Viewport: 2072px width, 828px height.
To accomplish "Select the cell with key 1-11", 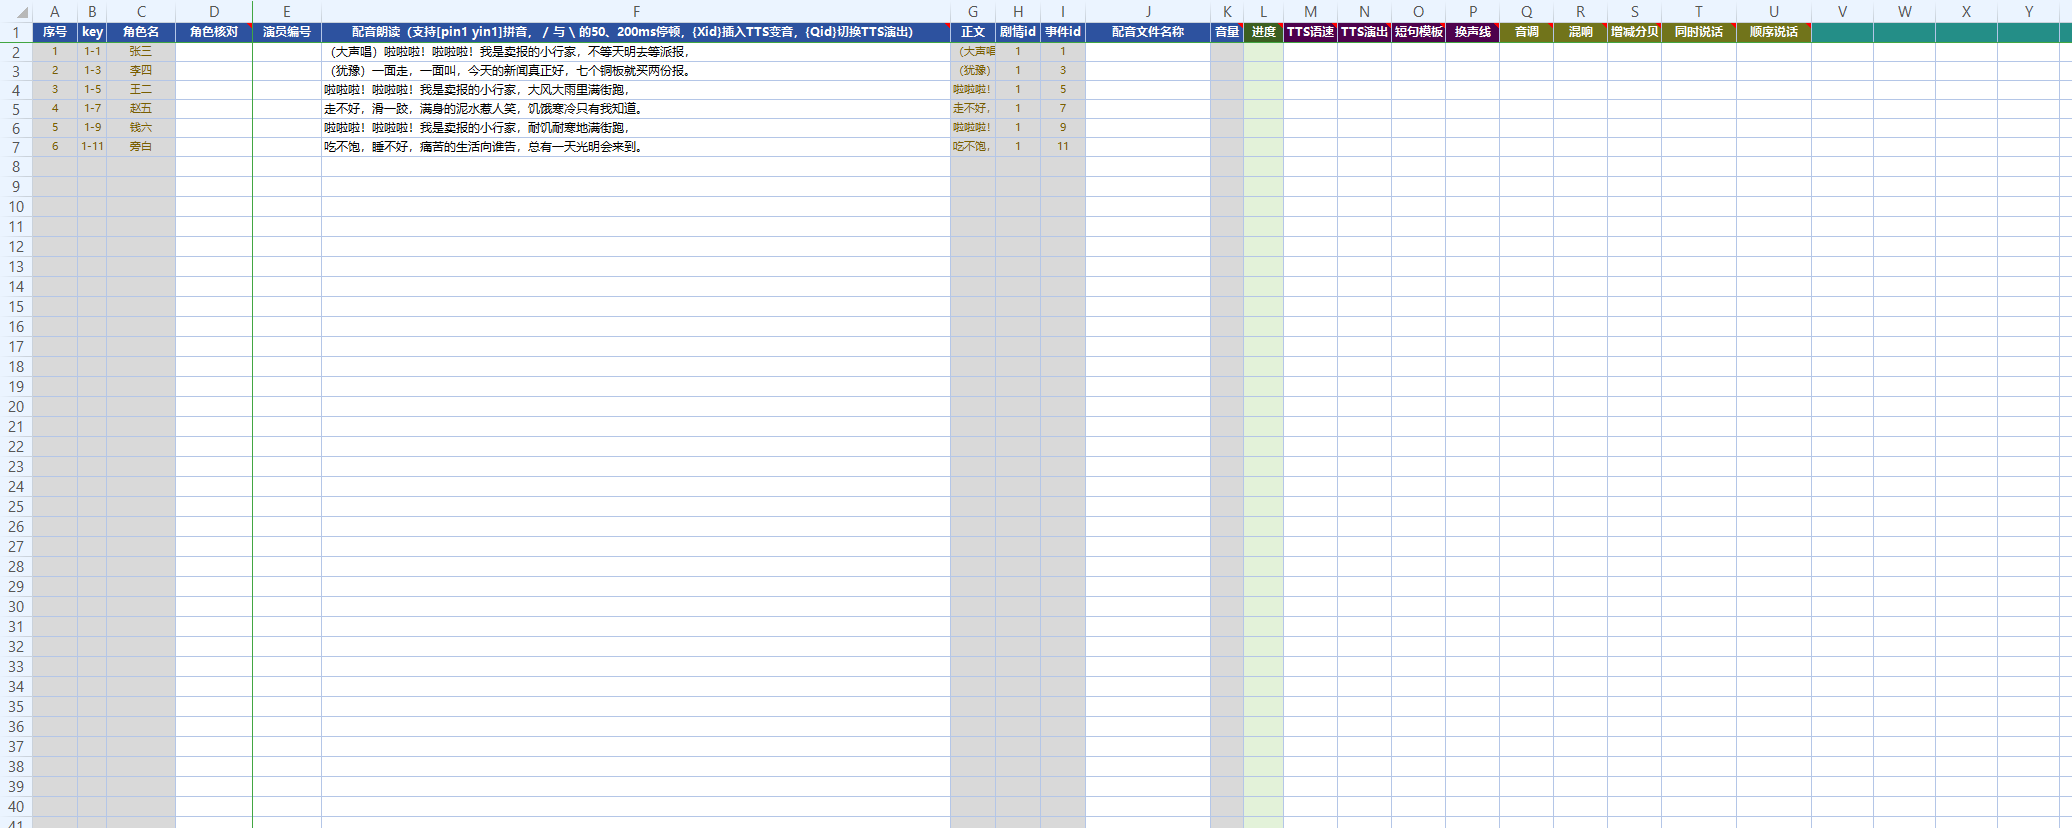I will (92, 146).
